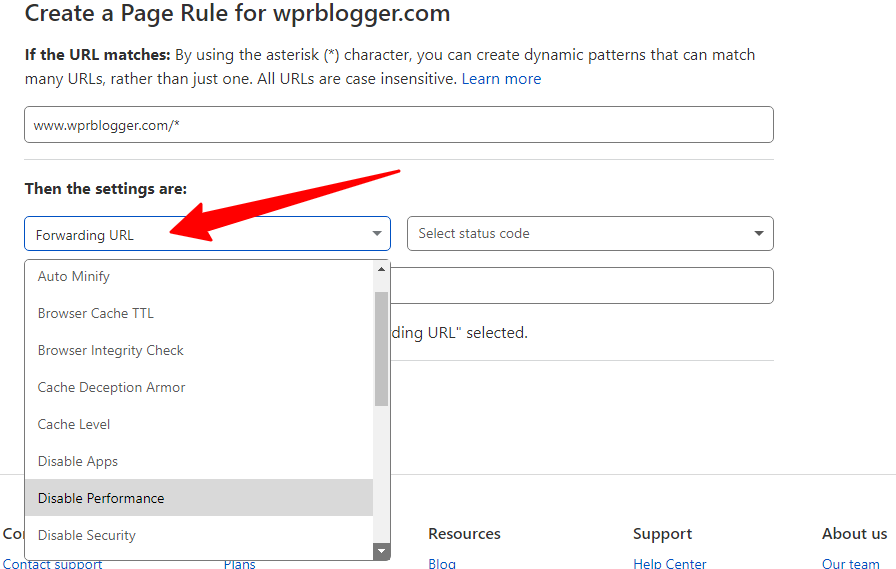Click the Create a Page Rule heading
Image resolution: width=896 pixels, height=569 pixels.
237,13
